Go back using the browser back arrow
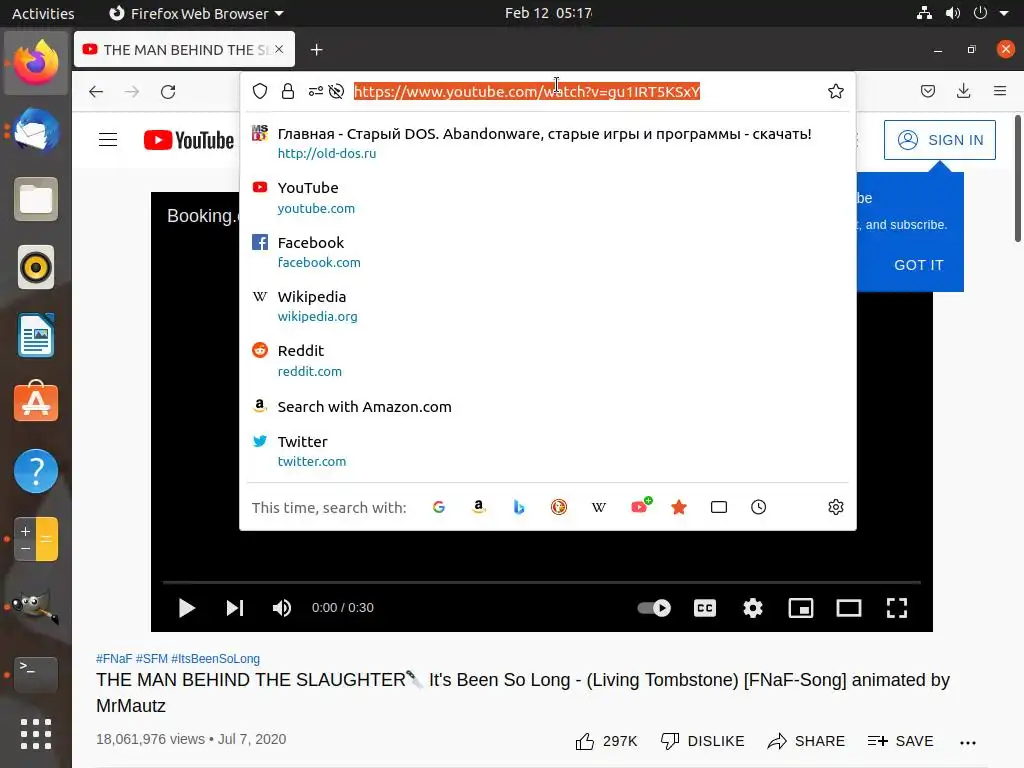1024x768 pixels. point(96,91)
